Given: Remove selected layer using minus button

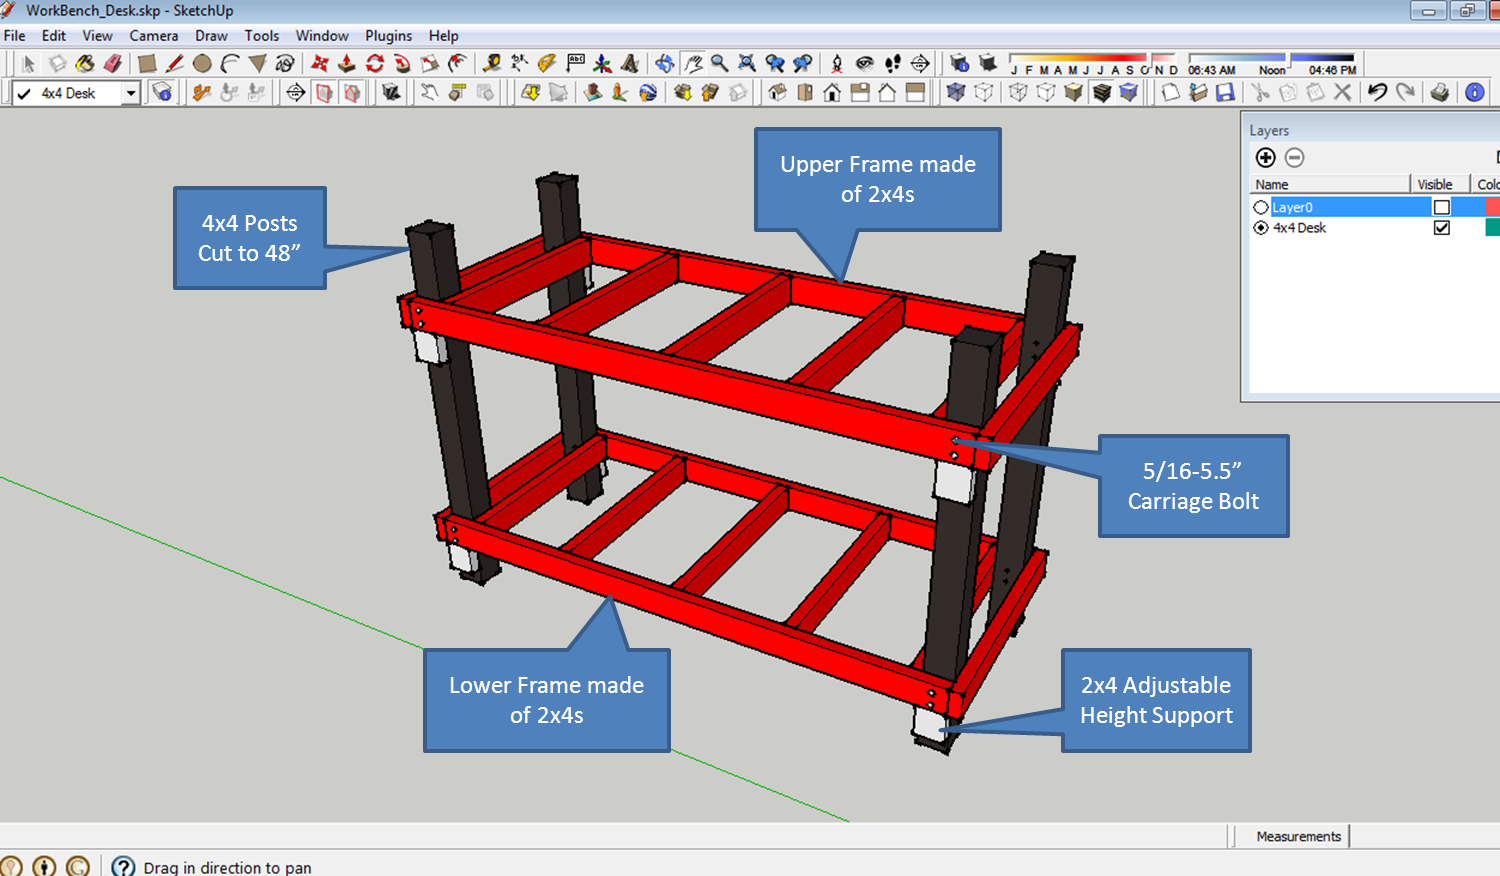Looking at the screenshot, I should pyautogui.click(x=1296, y=157).
